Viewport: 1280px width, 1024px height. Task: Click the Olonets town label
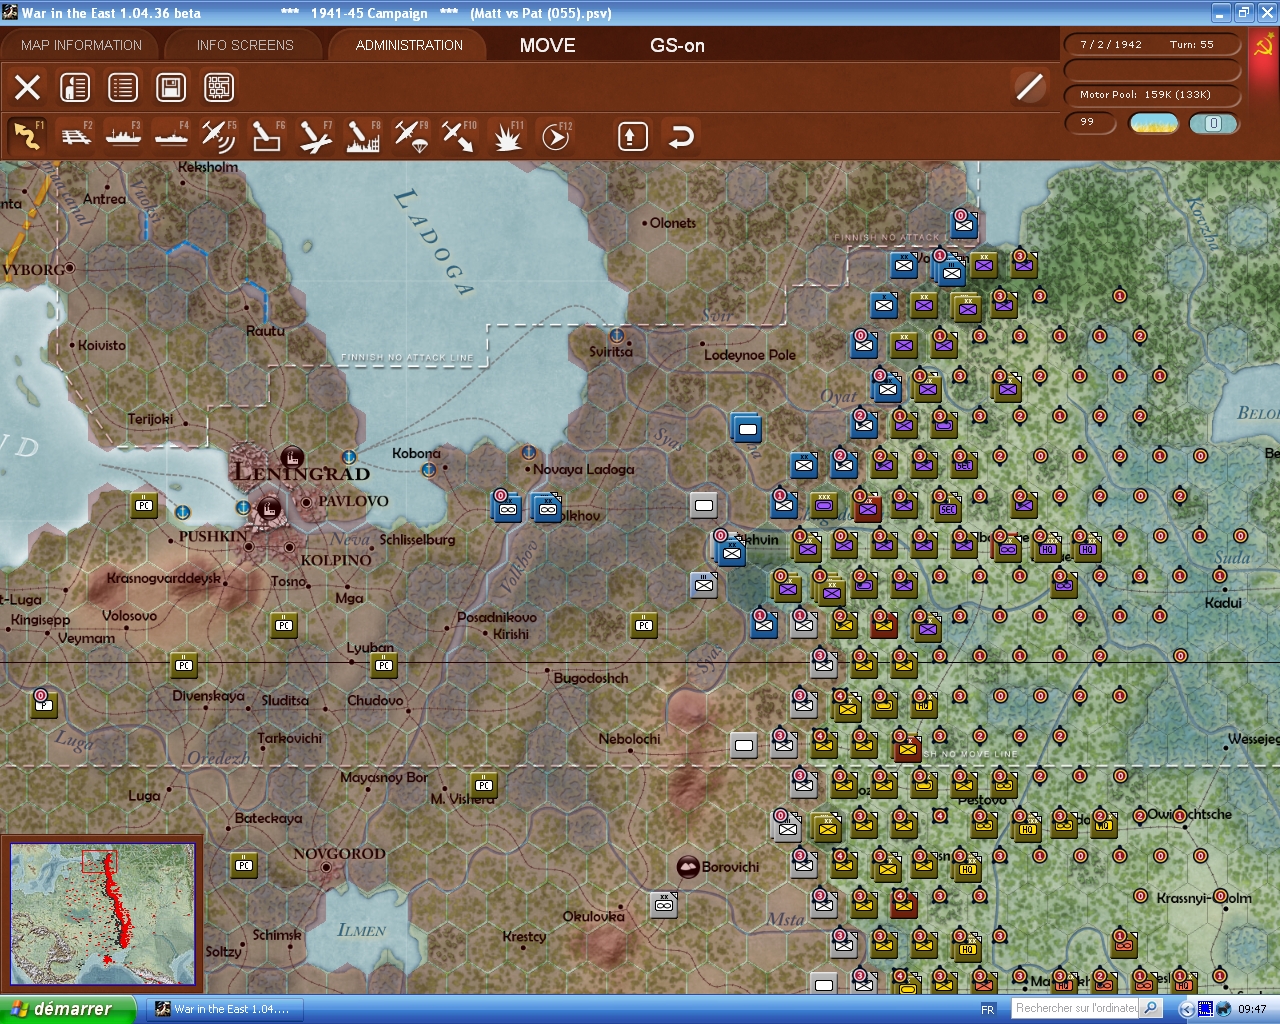point(673,223)
